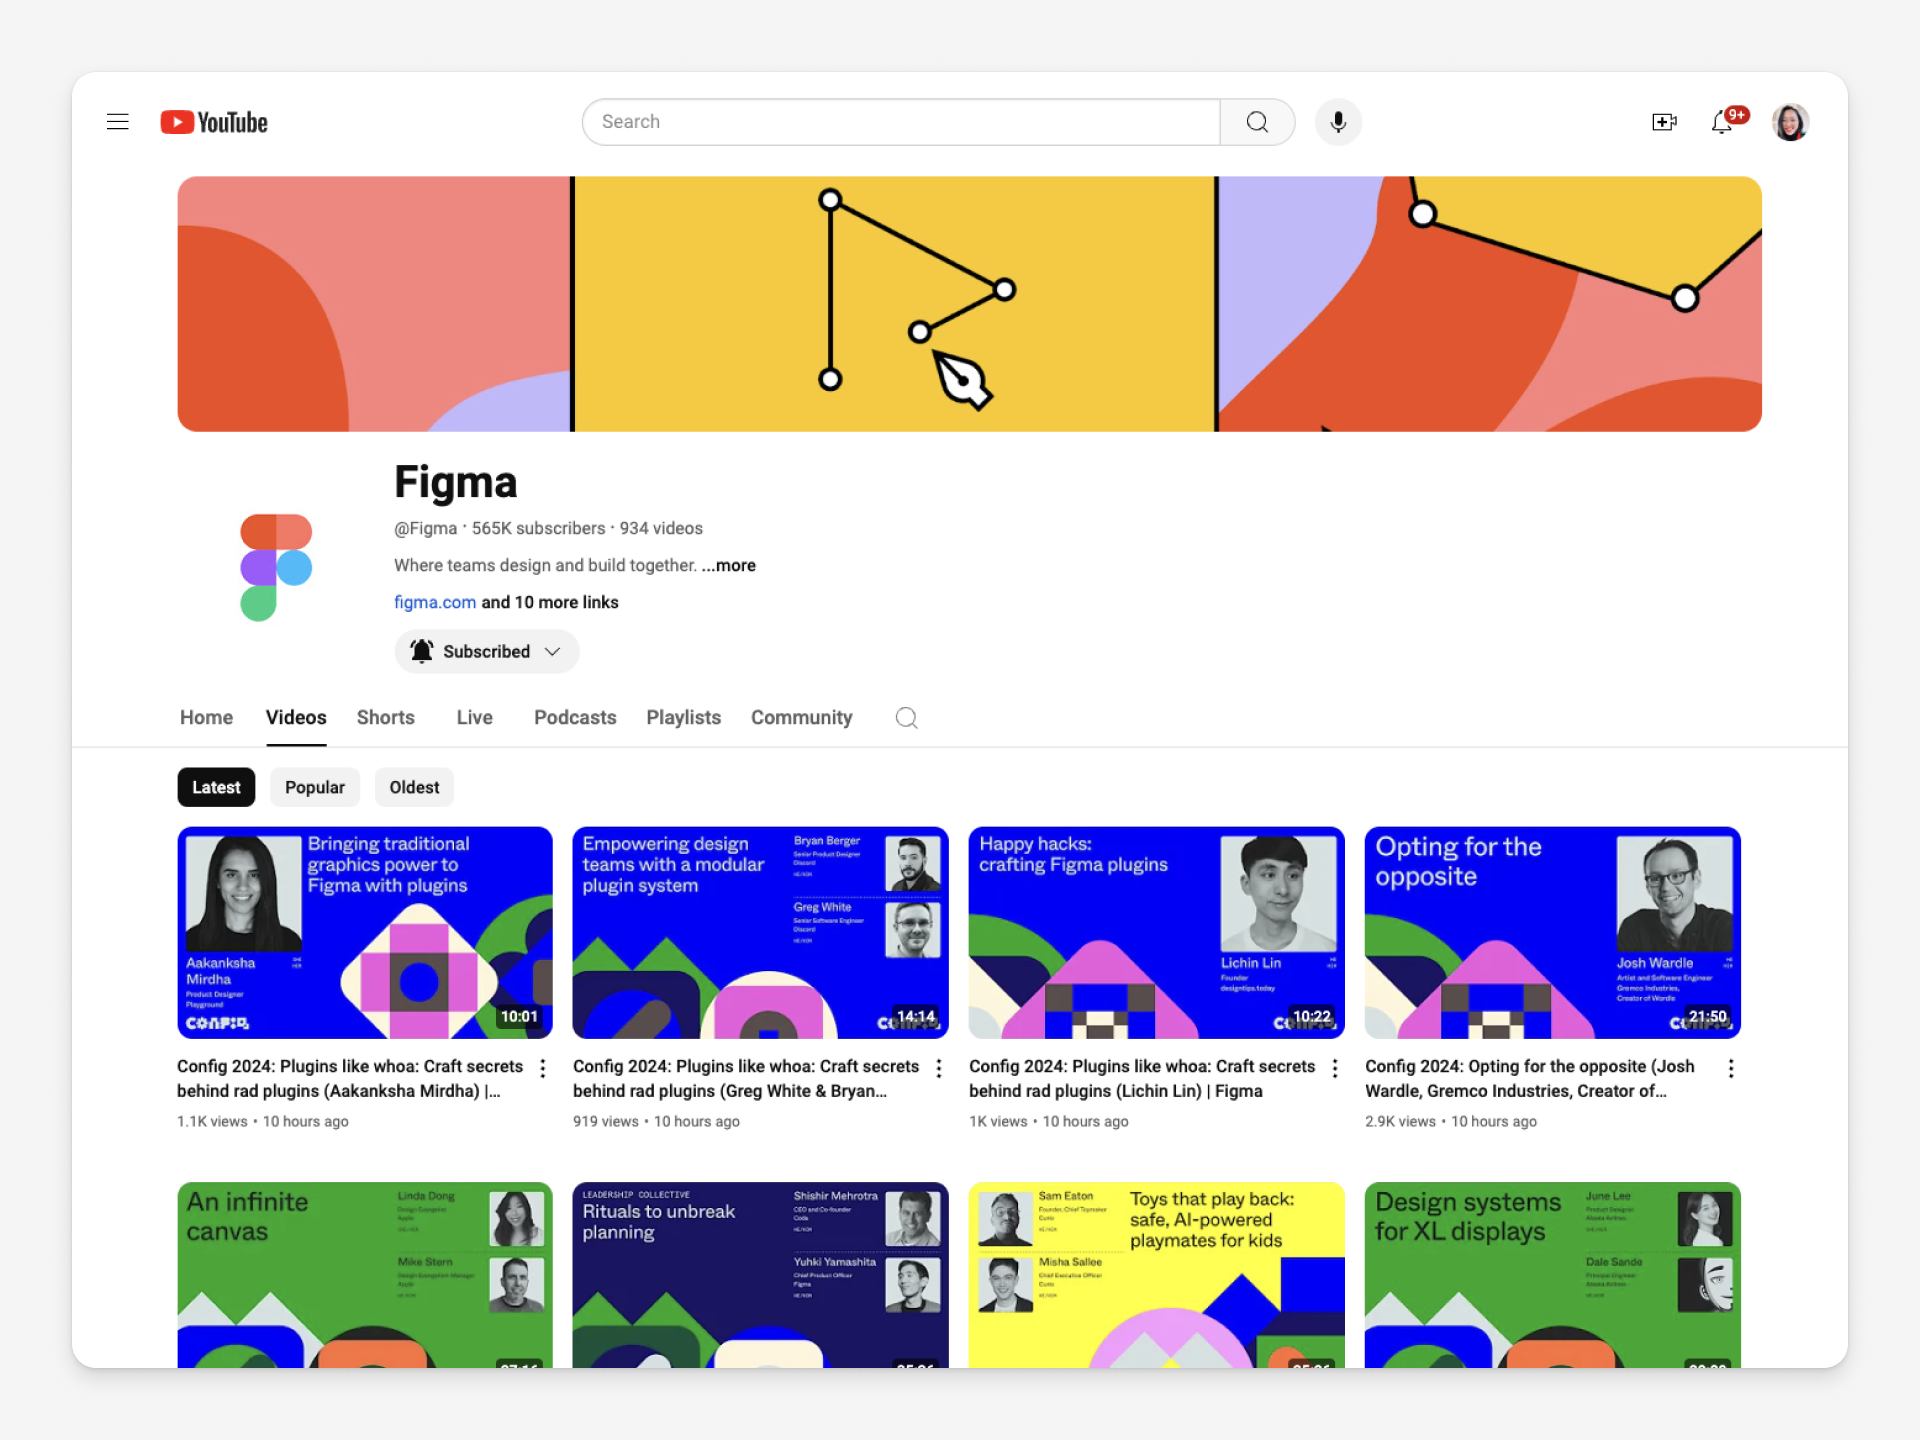Select the Videos tab
Viewport: 1920px width, 1440px height.
[x=296, y=717]
